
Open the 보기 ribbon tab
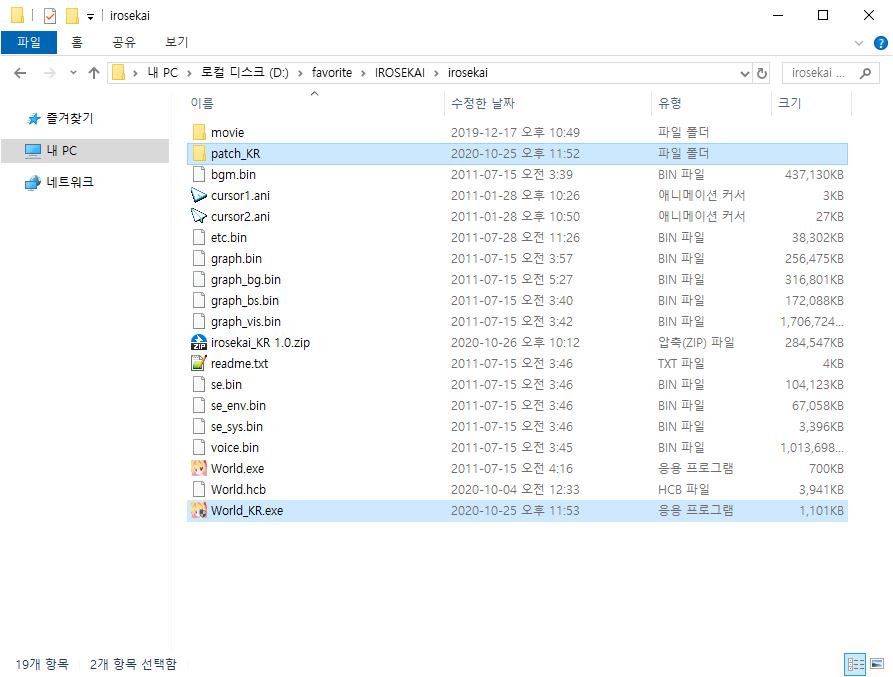(177, 42)
